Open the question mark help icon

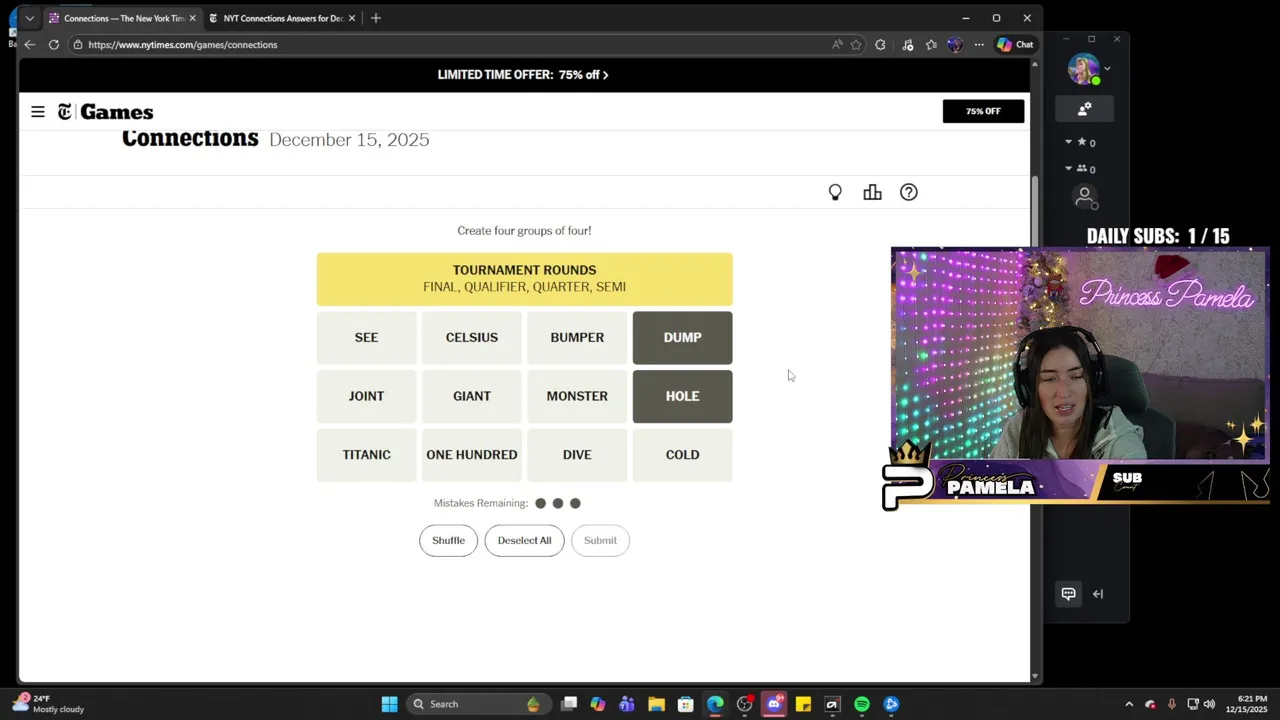pyautogui.click(x=908, y=192)
